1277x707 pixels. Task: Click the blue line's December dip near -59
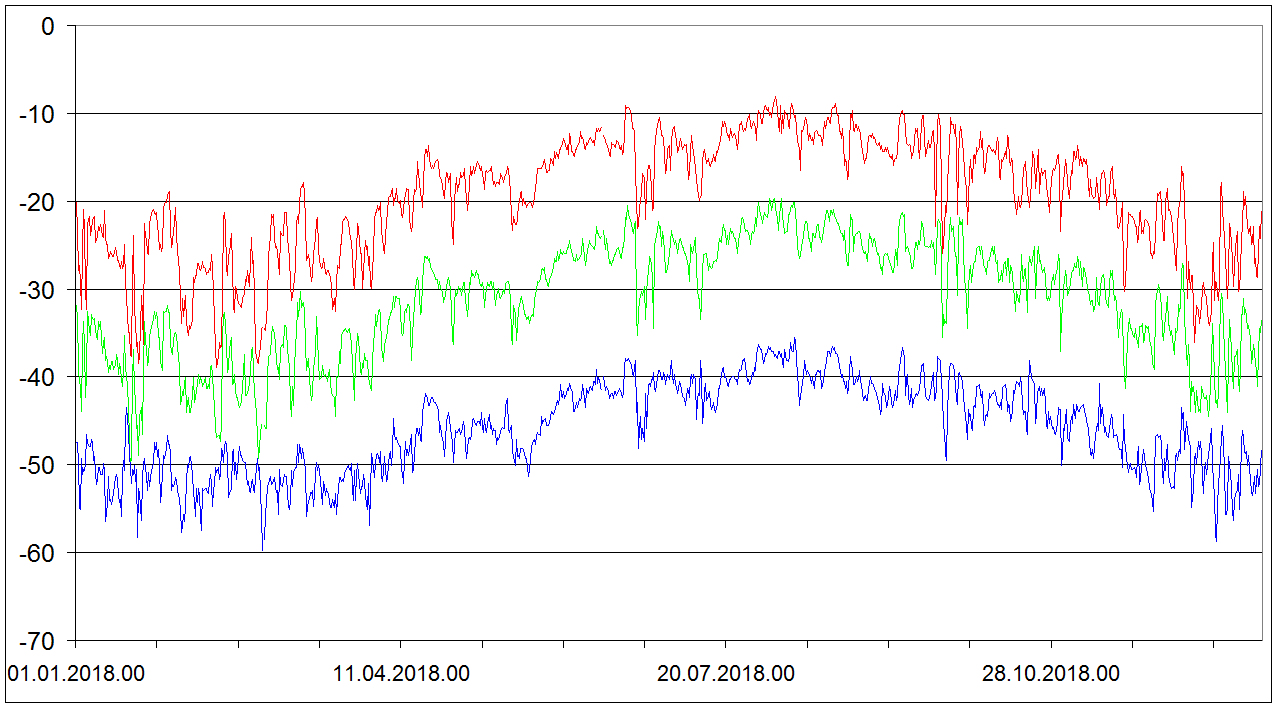pos(1216,540)
